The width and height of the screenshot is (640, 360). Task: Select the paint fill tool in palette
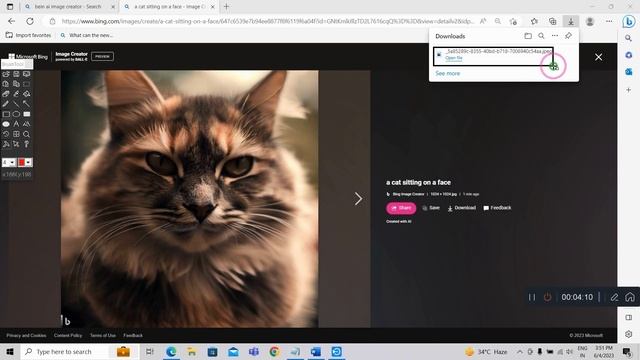click(27, 94)
